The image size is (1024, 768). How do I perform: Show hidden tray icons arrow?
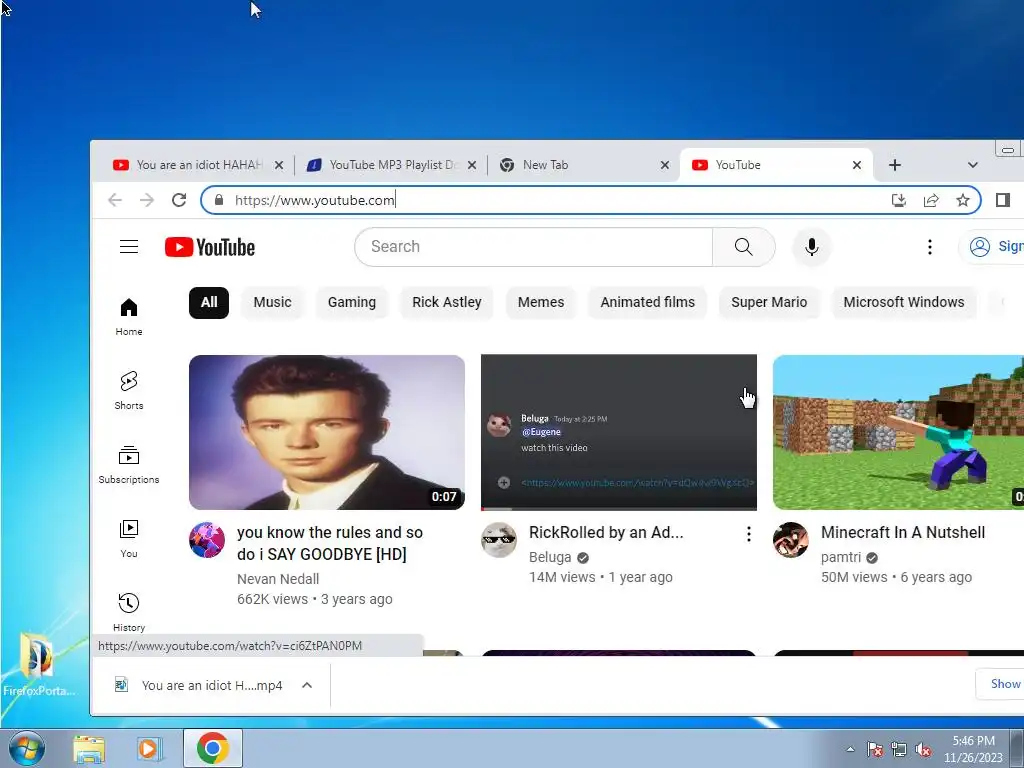[x=850, y=749]
